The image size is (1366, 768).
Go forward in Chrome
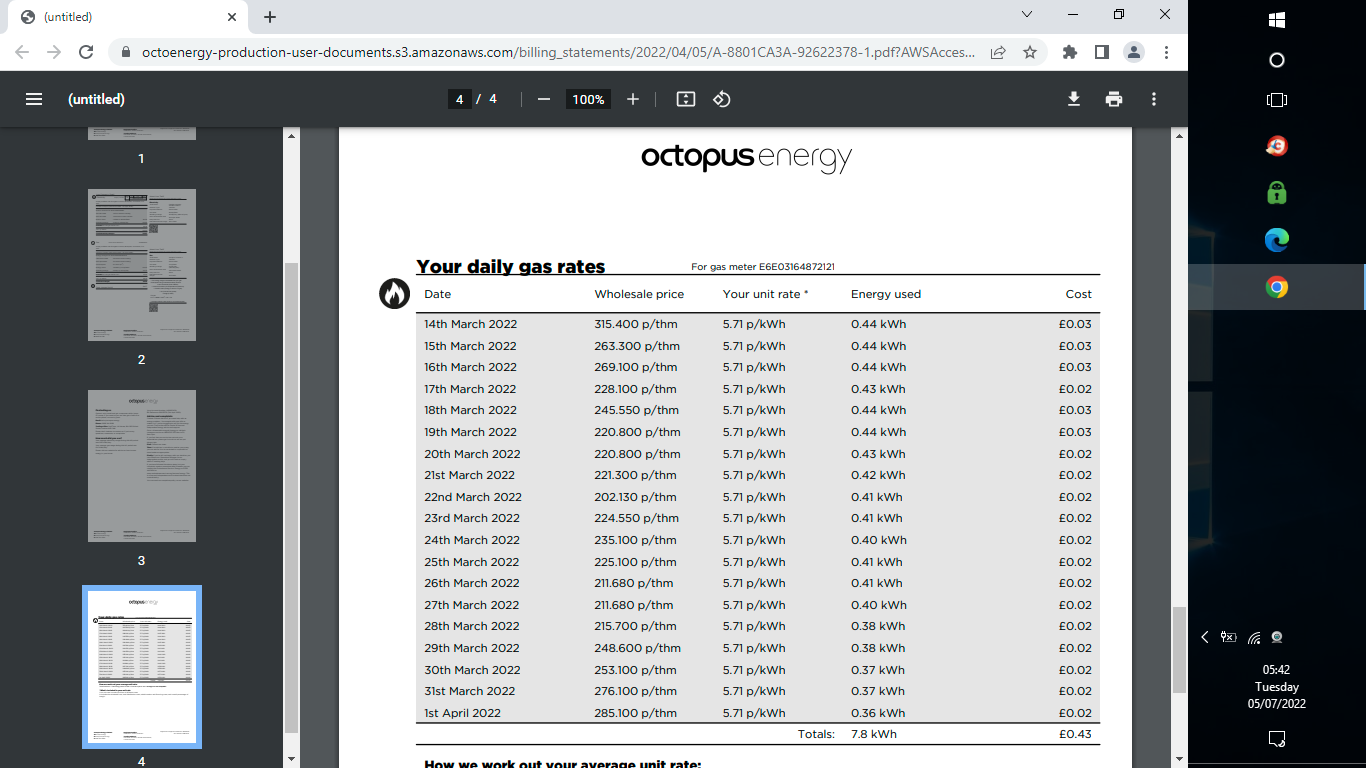54,52
